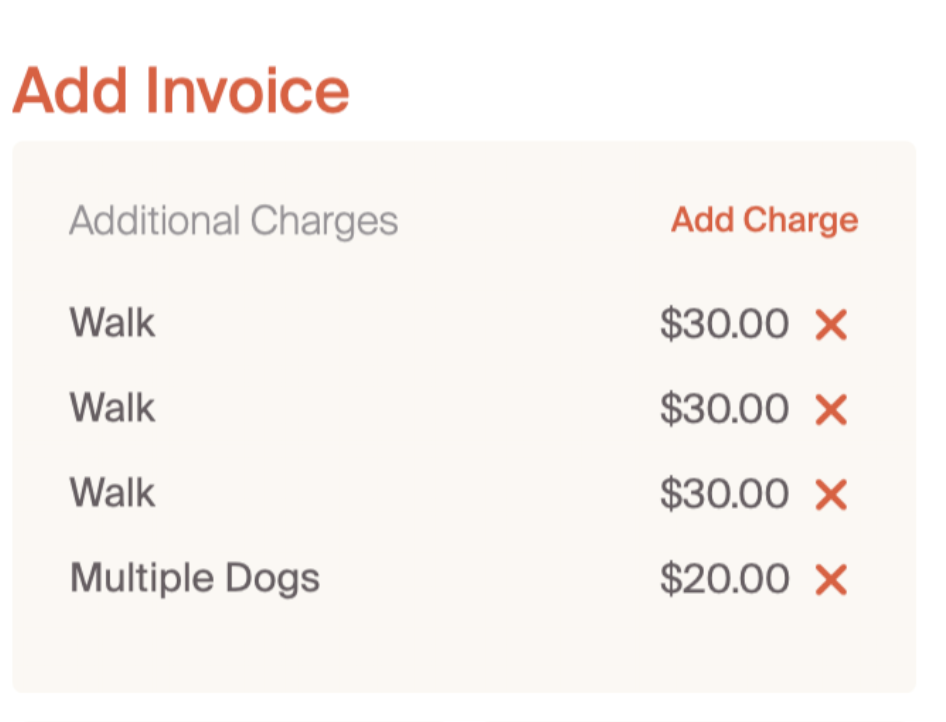Viewport: 946px width, 722px height.
Task: Select the second Walk charge label
Action: pyautogui.click(x=112, y=409)
